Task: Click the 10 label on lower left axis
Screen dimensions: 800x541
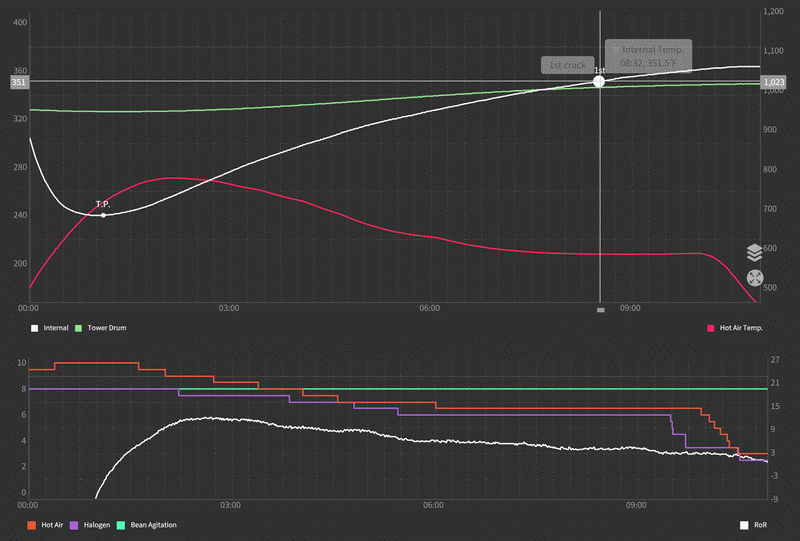Action: point(21,363)
